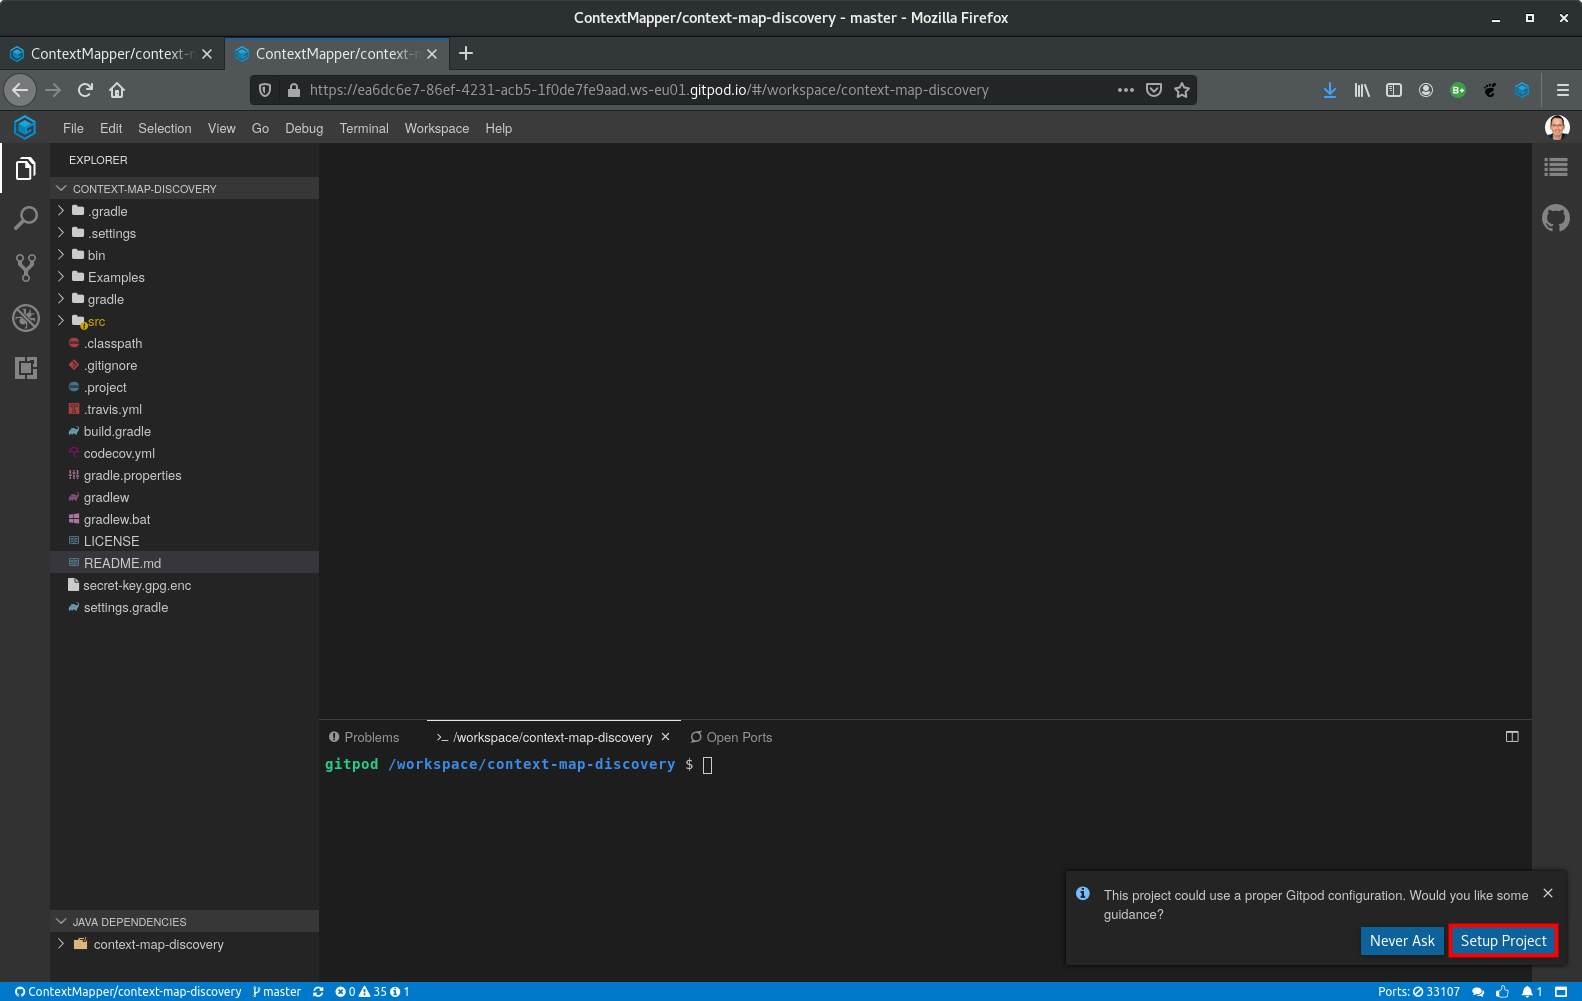Open the Firefox library icon
This screenshot has height=1001, width=1582.
click(x=1362, y=90)
